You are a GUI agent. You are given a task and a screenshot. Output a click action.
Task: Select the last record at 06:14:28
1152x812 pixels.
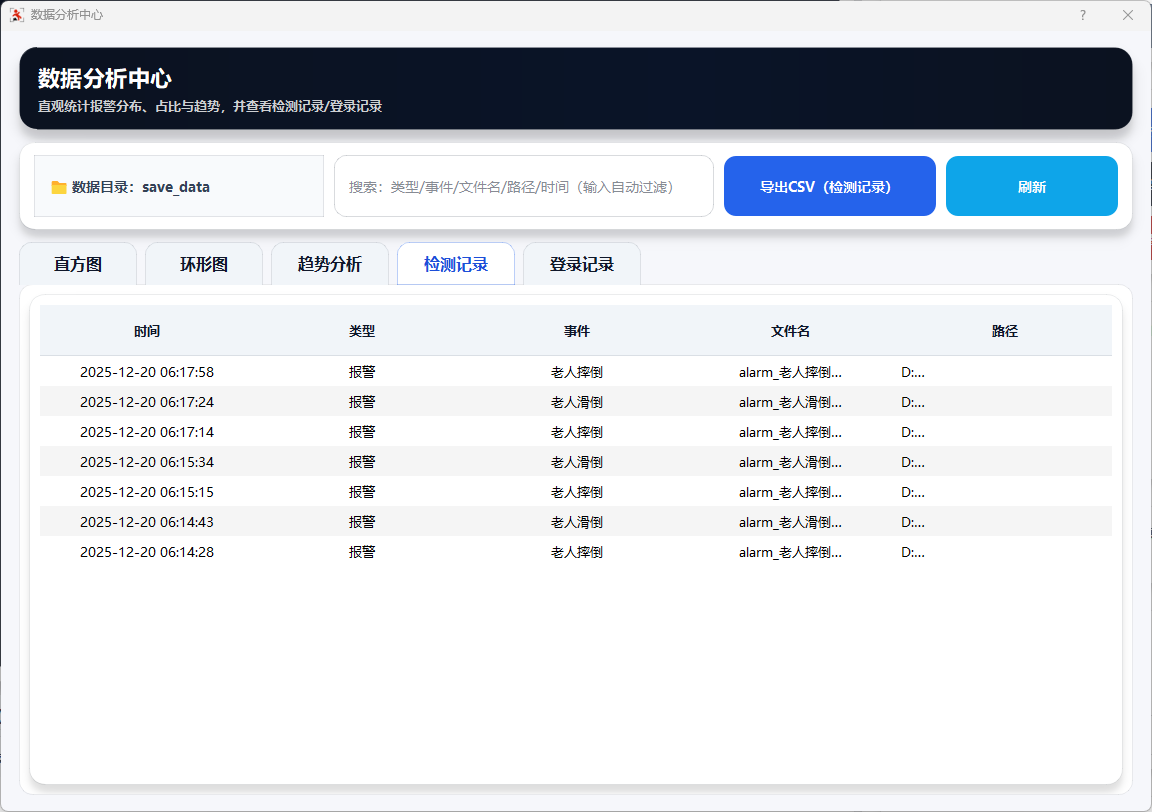pyautogui.click(x=147, y=552)
